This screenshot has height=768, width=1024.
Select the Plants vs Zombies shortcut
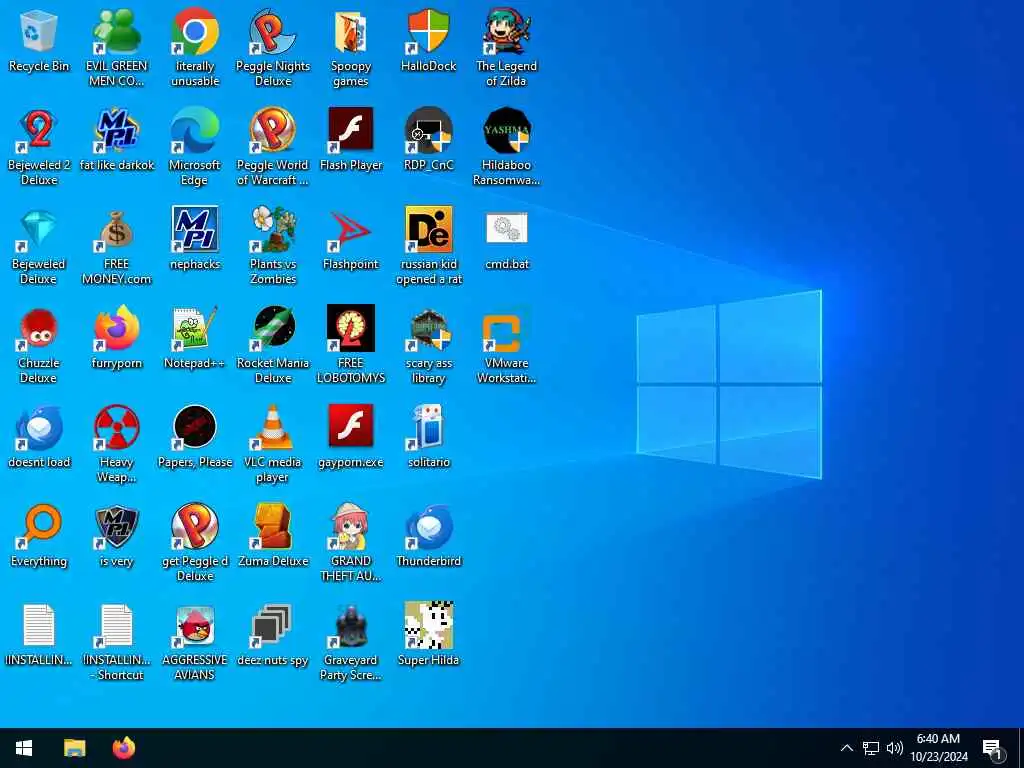coord(273,230)
